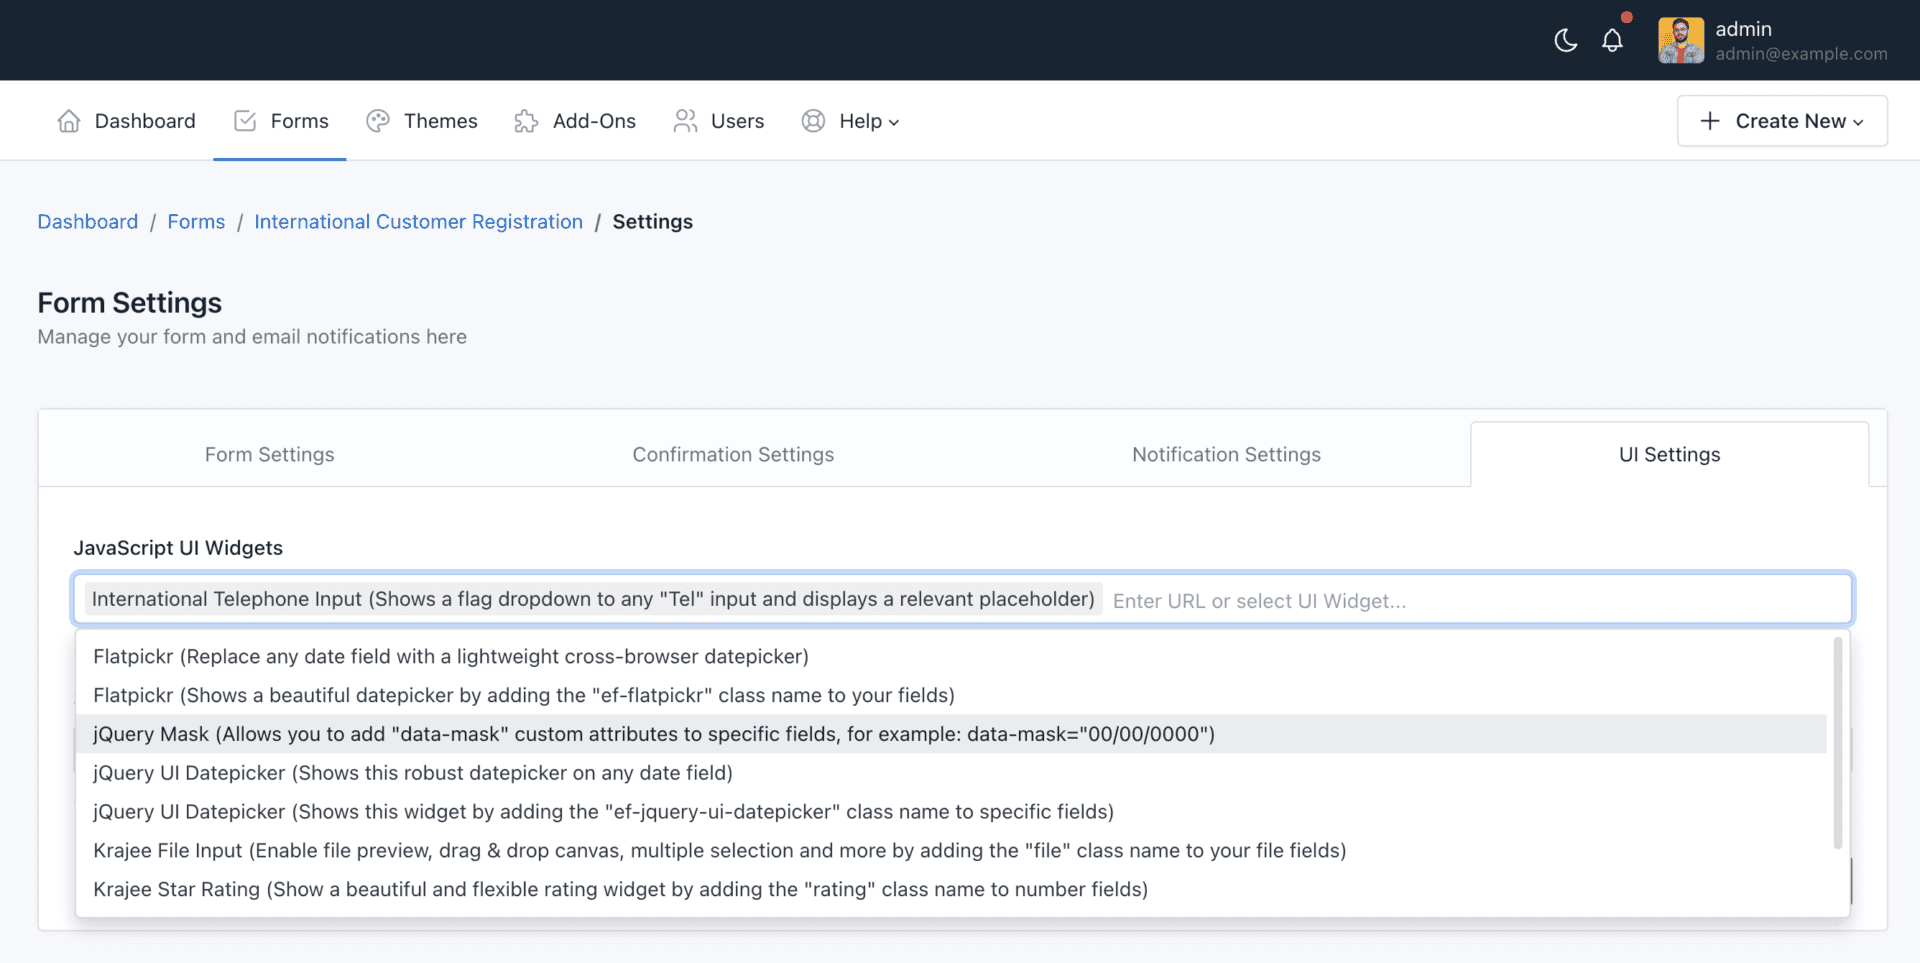Screen dimensions: 1920x963
Task: Click the Themes palette icon
Action: pyautogui.click(x=378, y=121)
